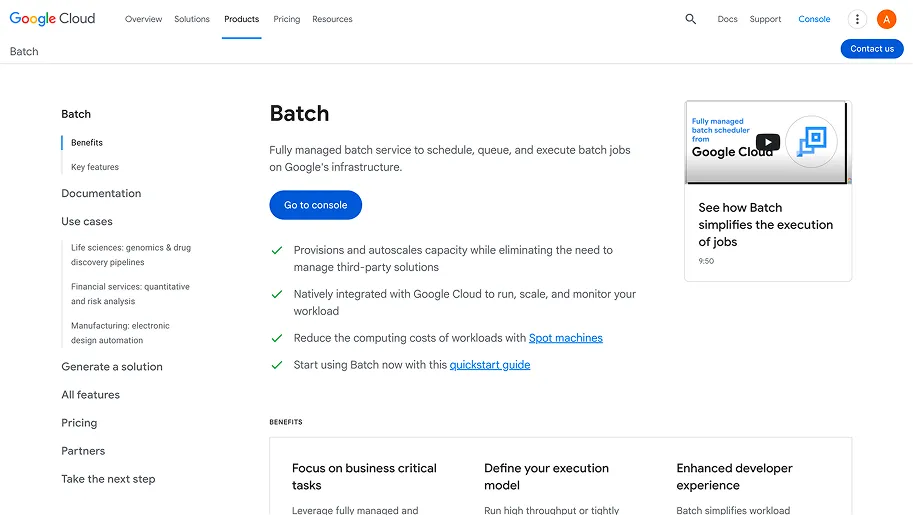Viewport: 913px width, 515px height.
Task: Click the Contact us button
Action: (x=872, y=49)
